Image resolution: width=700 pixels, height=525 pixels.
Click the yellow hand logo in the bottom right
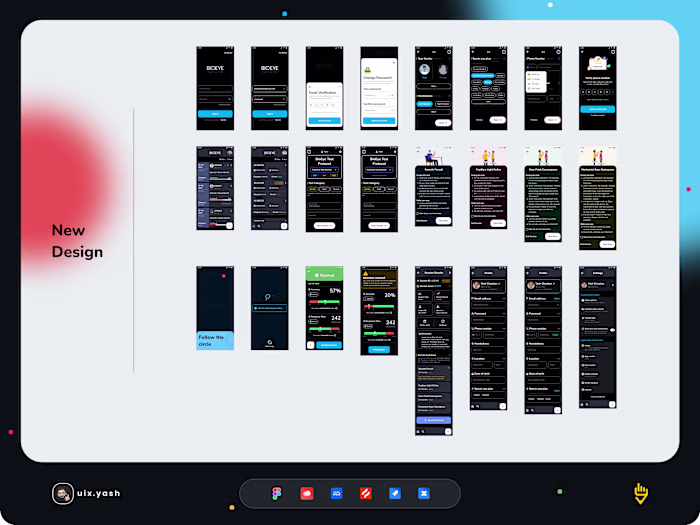(641, 493)
